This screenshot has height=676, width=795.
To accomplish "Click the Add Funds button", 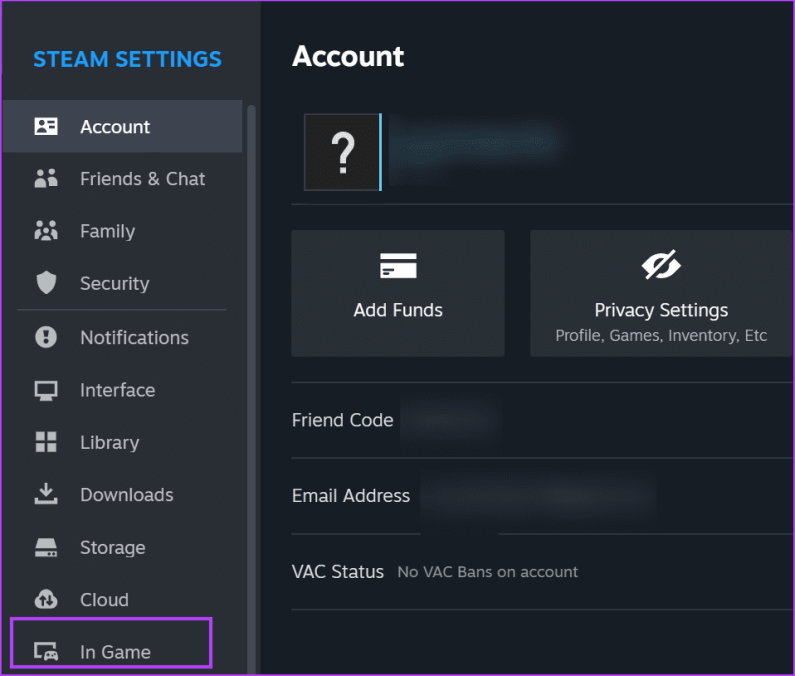I will coord(398,293).
